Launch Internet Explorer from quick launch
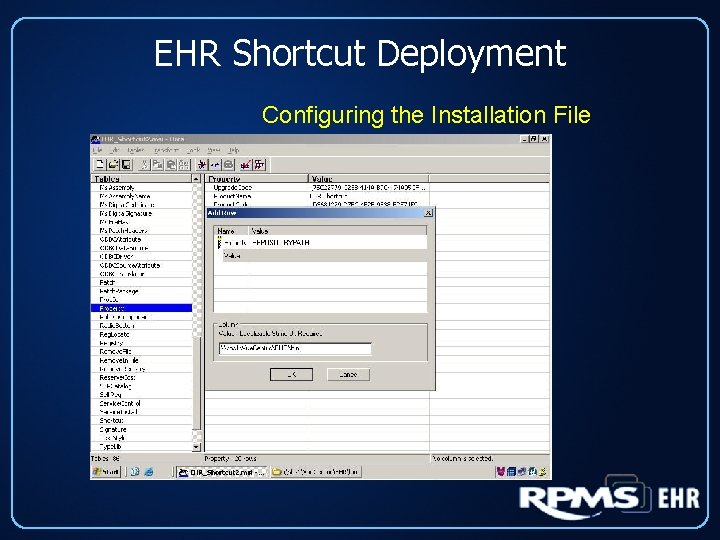The width and height of the screenshot is (720, 540). [149, 472]
